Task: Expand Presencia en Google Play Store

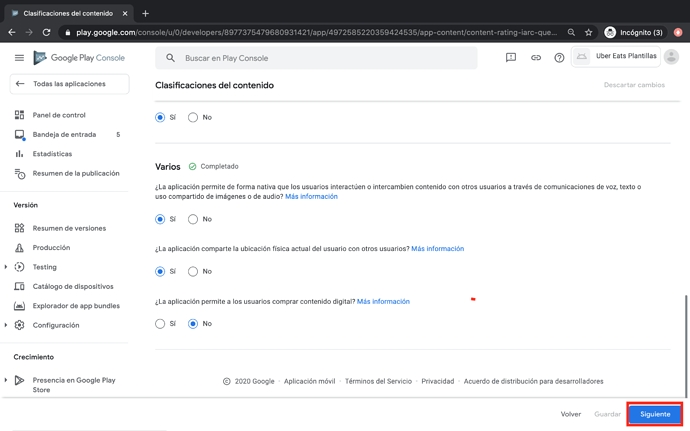Action: (x=6, y=380)
